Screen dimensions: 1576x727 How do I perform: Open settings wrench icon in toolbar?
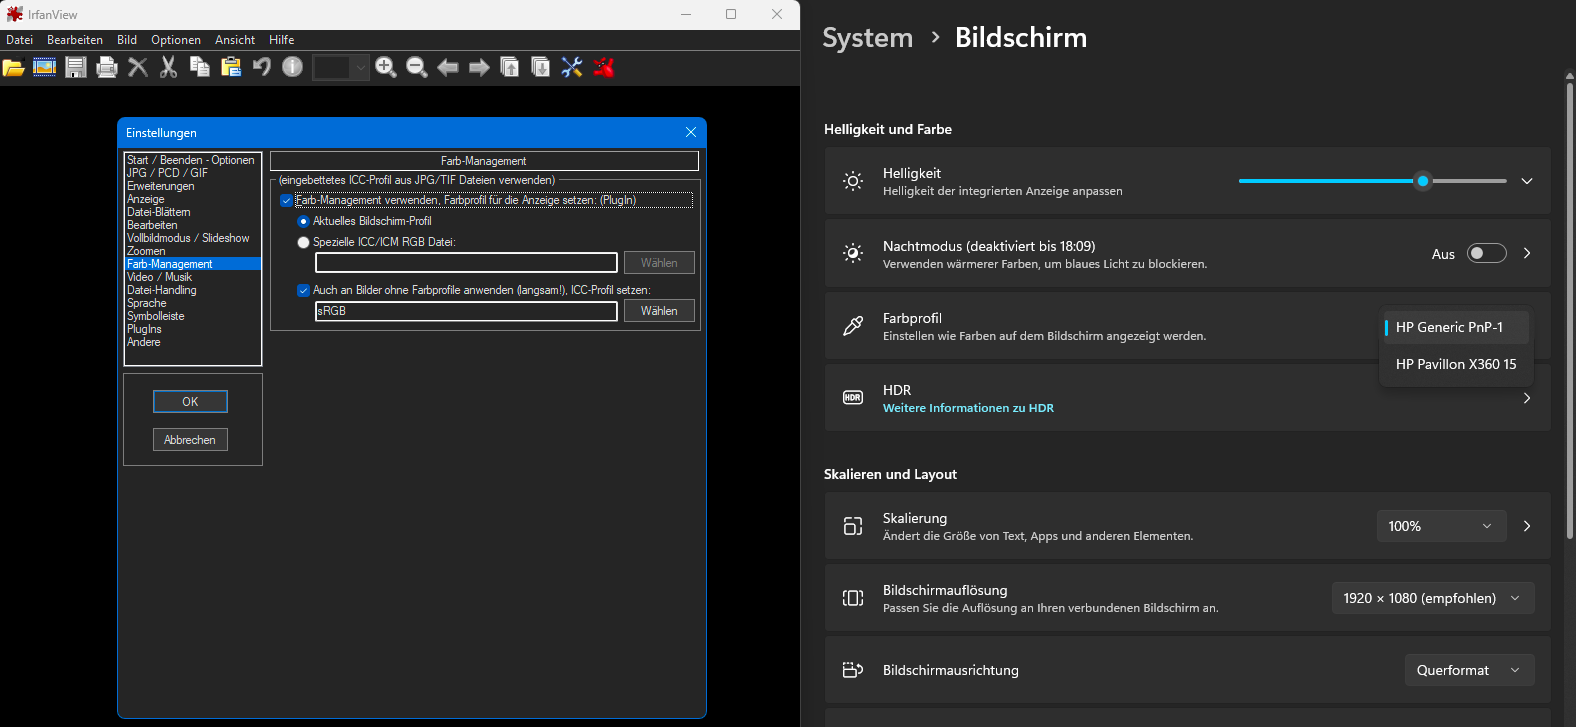[x=572, y=67]
